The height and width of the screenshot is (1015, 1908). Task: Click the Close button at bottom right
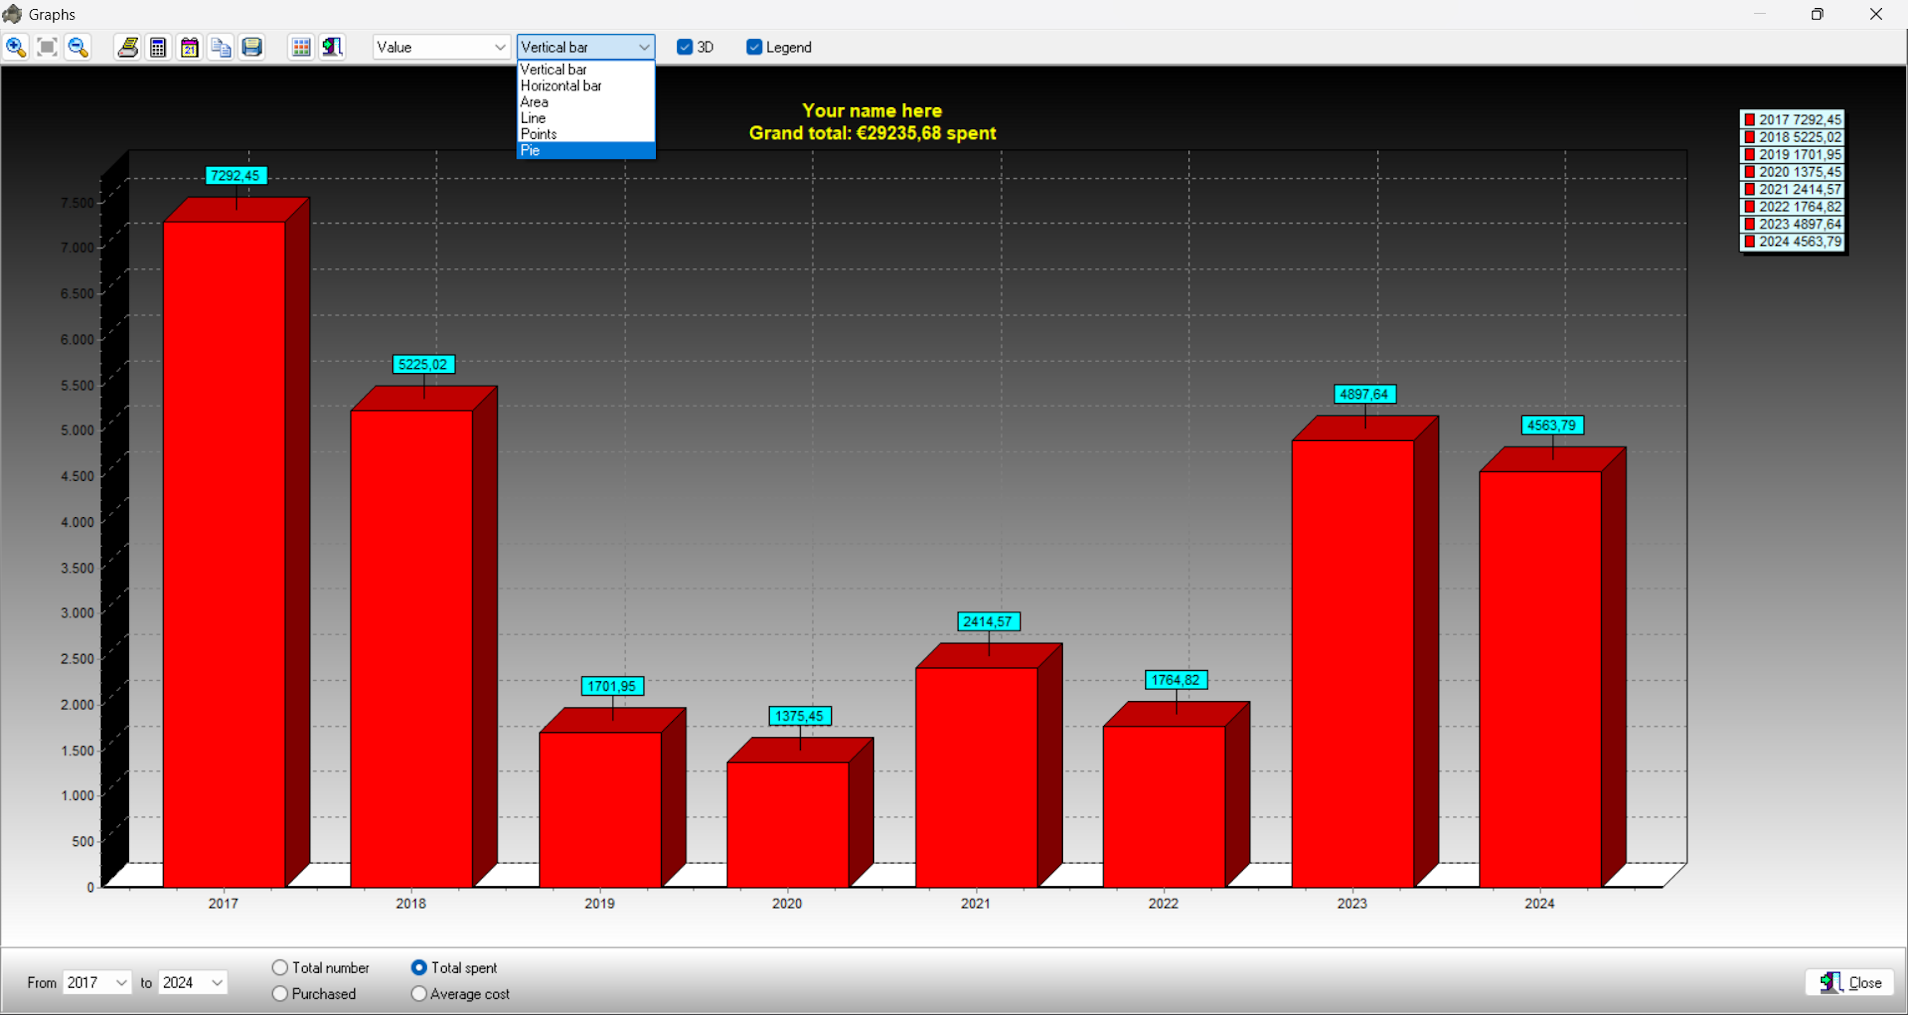click(1850, 983)
